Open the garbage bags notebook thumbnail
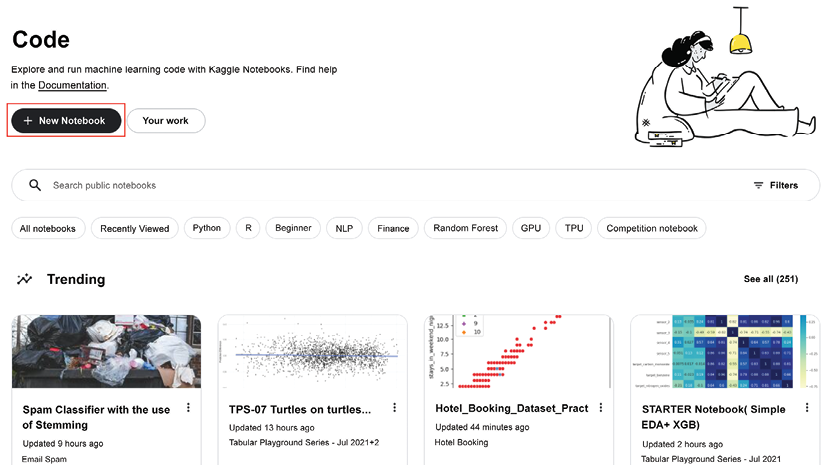Screen dimensions: 825x465 click(106, 351)
